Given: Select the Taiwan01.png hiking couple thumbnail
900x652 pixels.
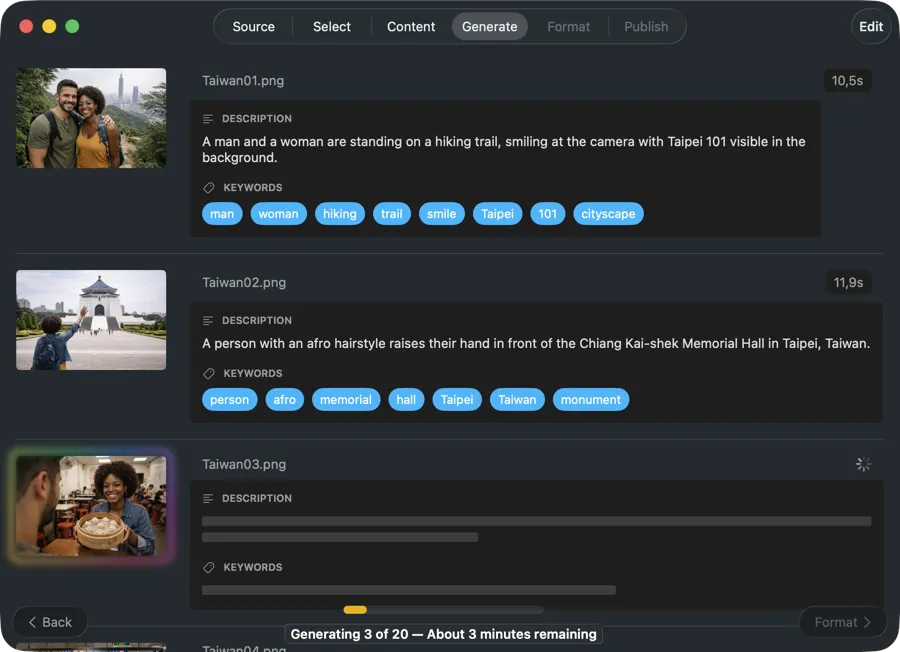Looking at the screenshot, I should coord(91,118).
